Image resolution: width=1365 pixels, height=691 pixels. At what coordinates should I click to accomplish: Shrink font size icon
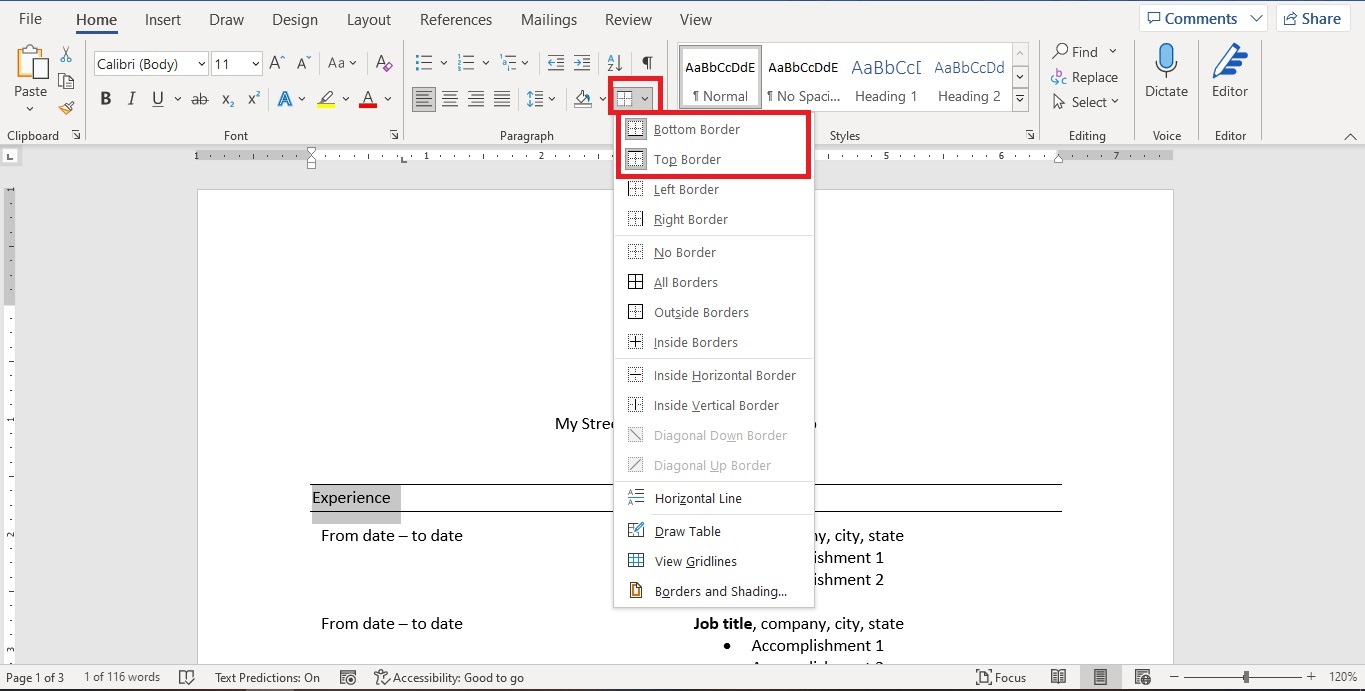(x=304, y=64)
